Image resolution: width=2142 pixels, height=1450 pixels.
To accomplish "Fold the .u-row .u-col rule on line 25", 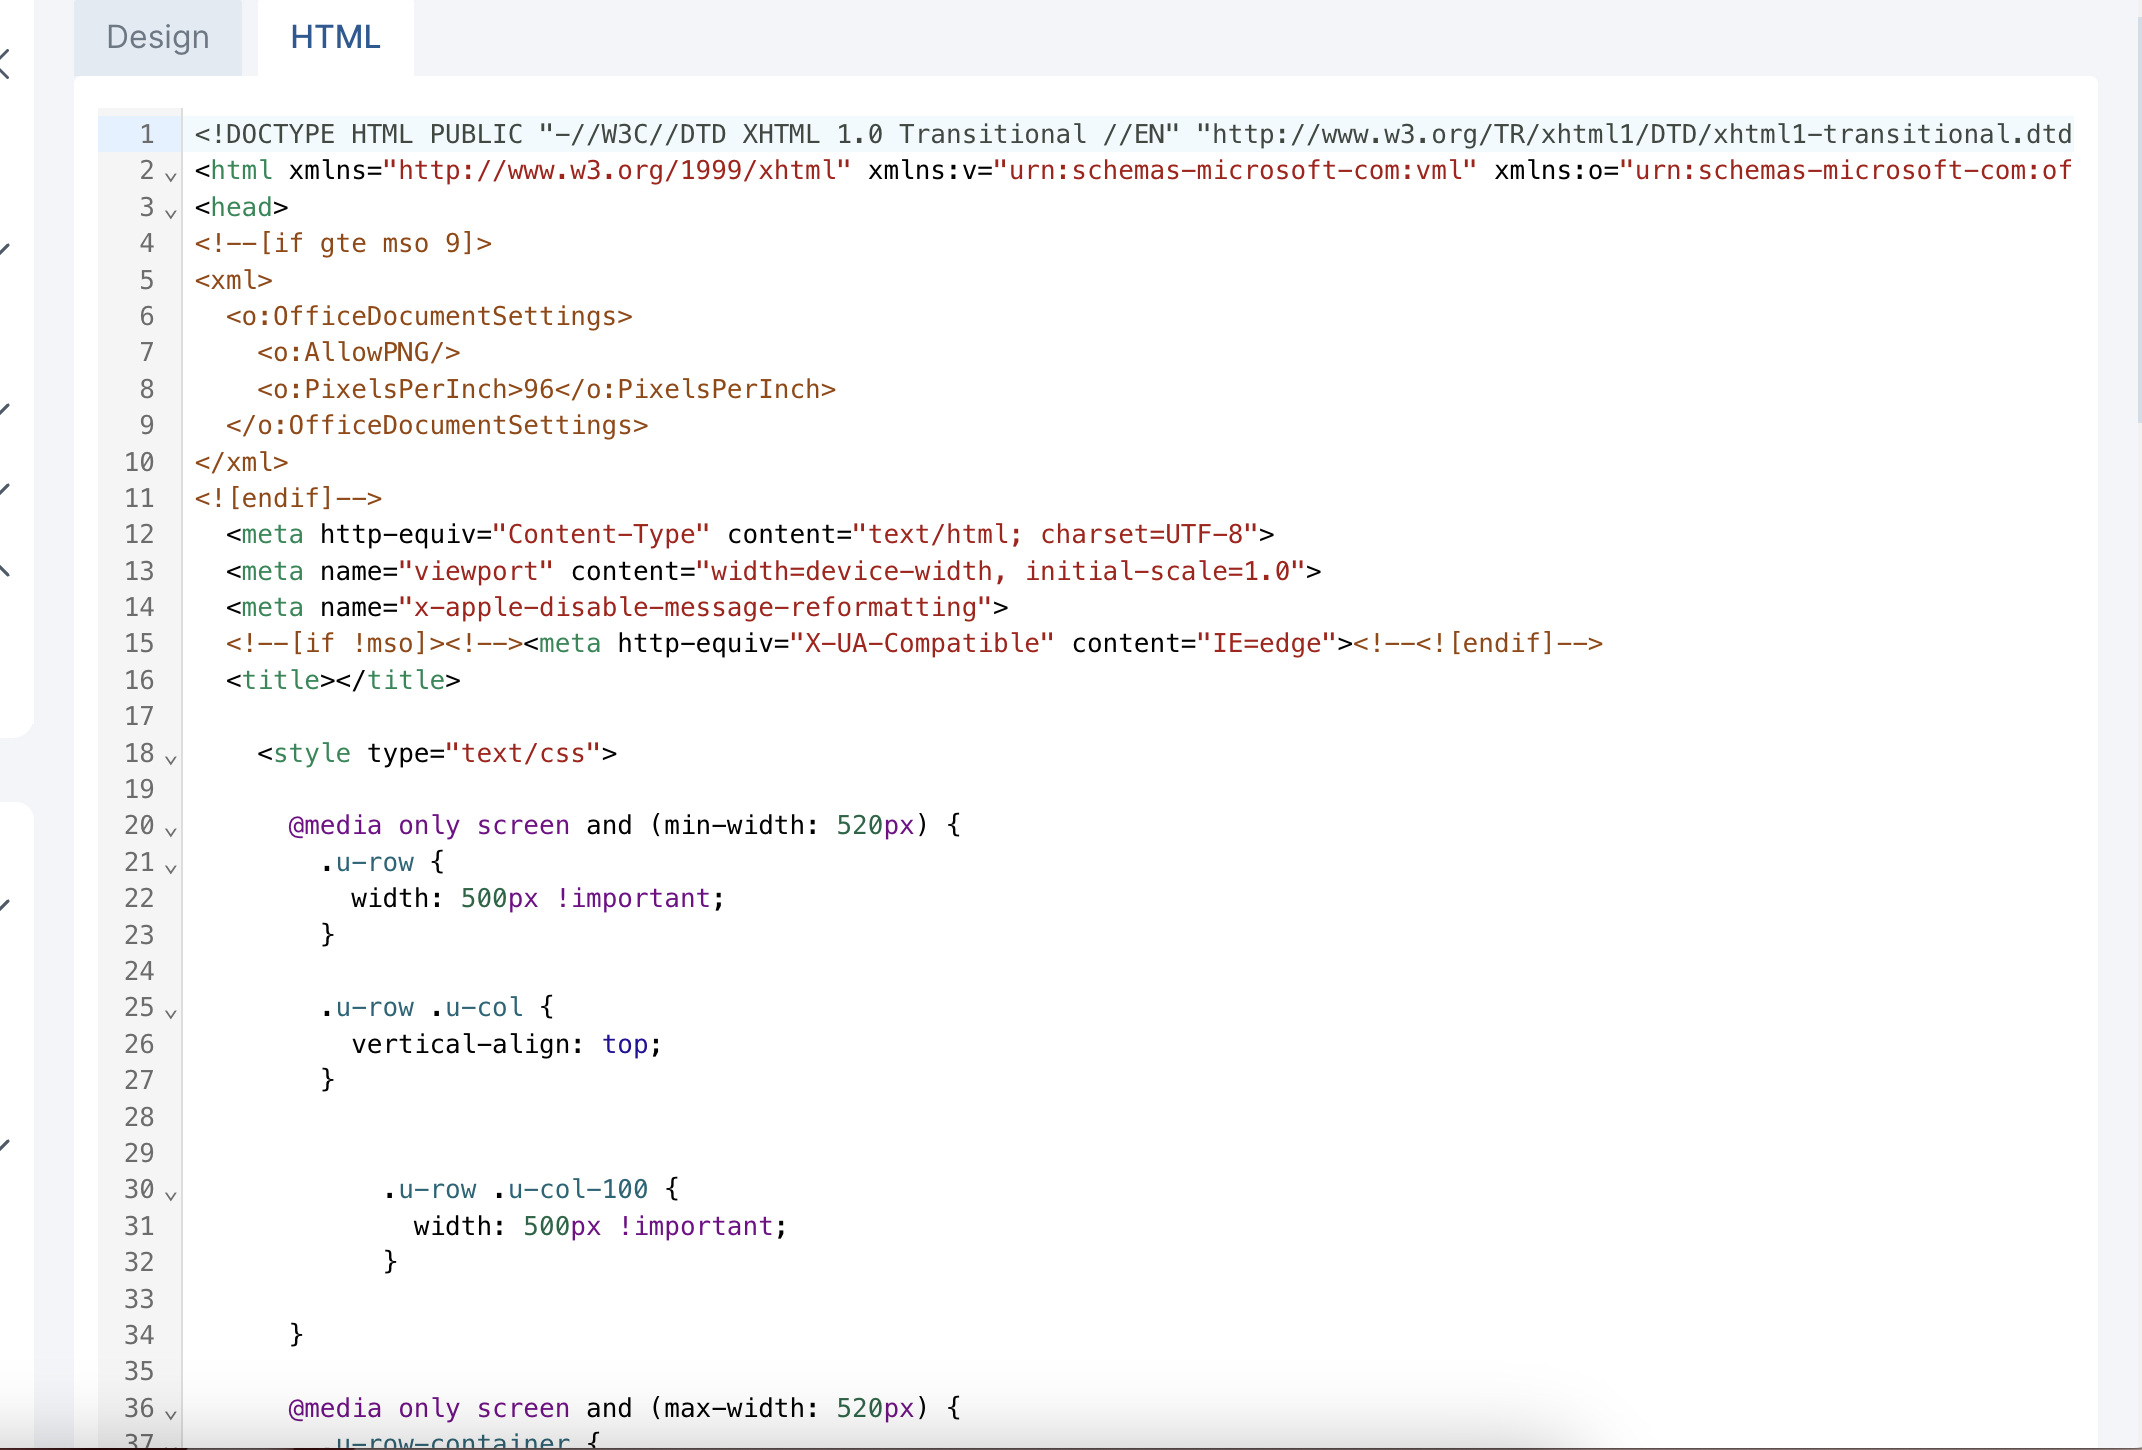I will [171, 1013].
